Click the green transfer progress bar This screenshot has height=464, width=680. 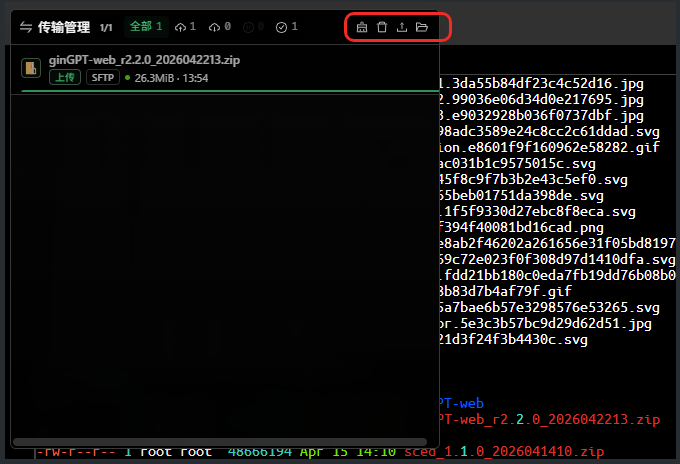(x=228, y=91)
